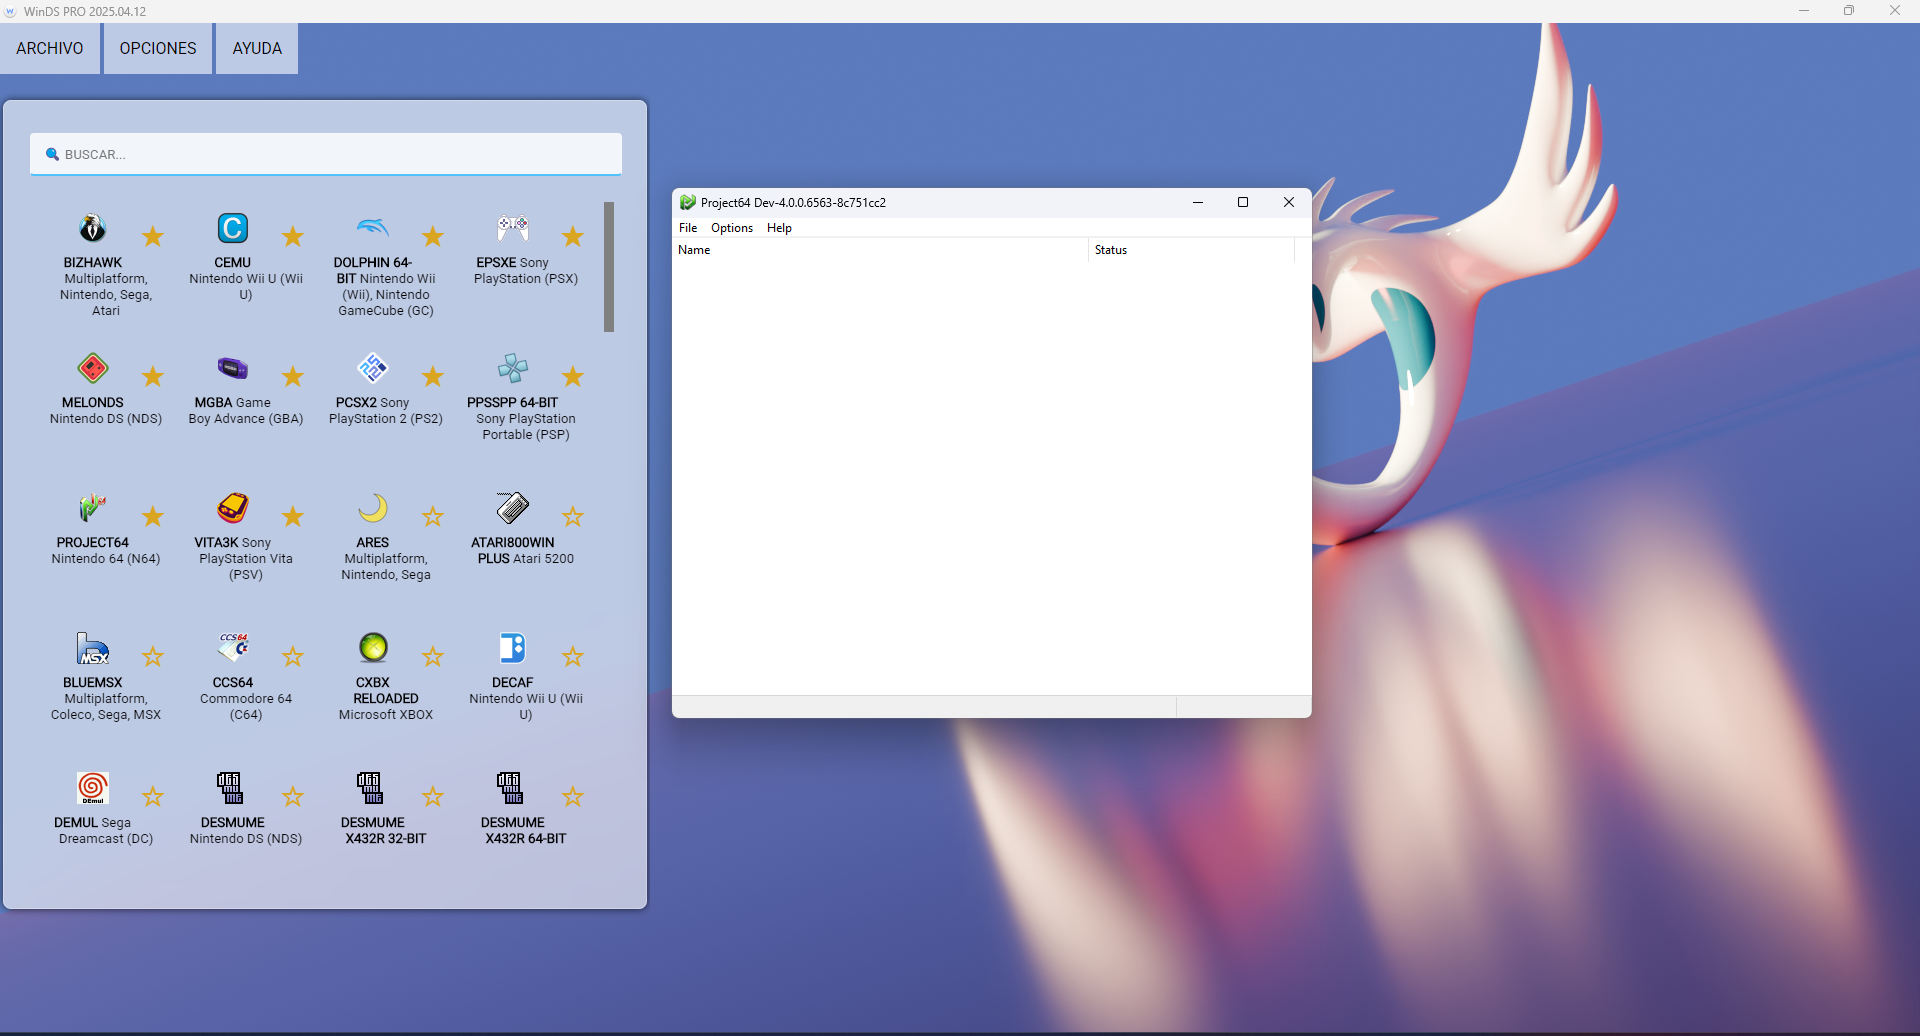Favorite Atari800Win Plus with its star
1920x1036 pixels.
(573, 516)
